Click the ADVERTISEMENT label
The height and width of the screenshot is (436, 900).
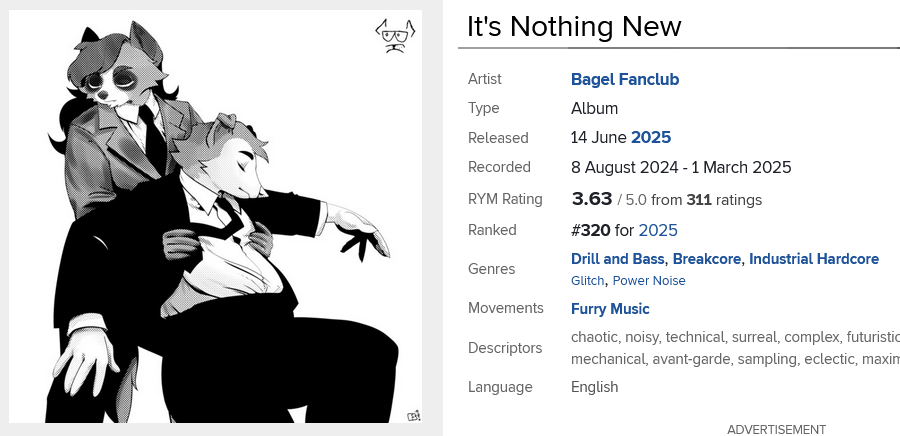click(776, 429)
